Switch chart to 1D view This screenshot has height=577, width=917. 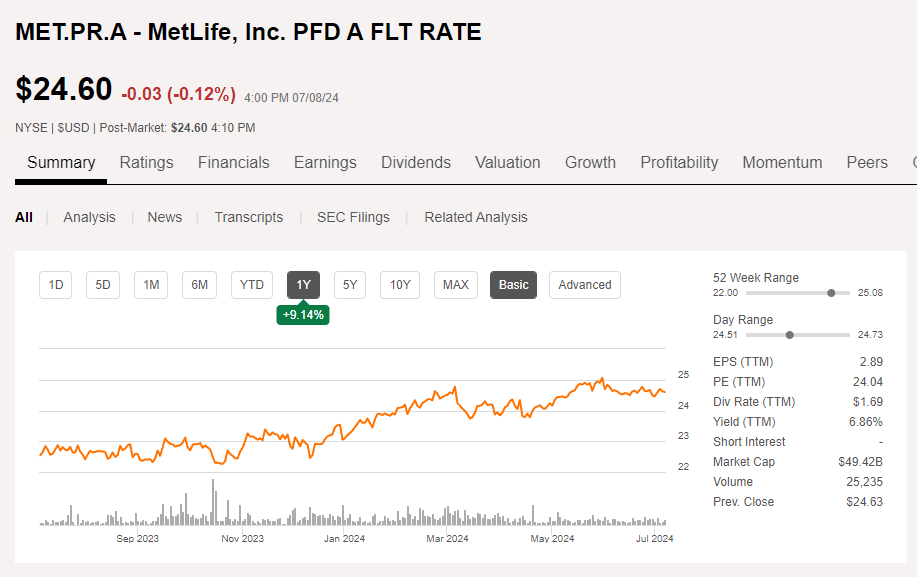tap(55, 284)
